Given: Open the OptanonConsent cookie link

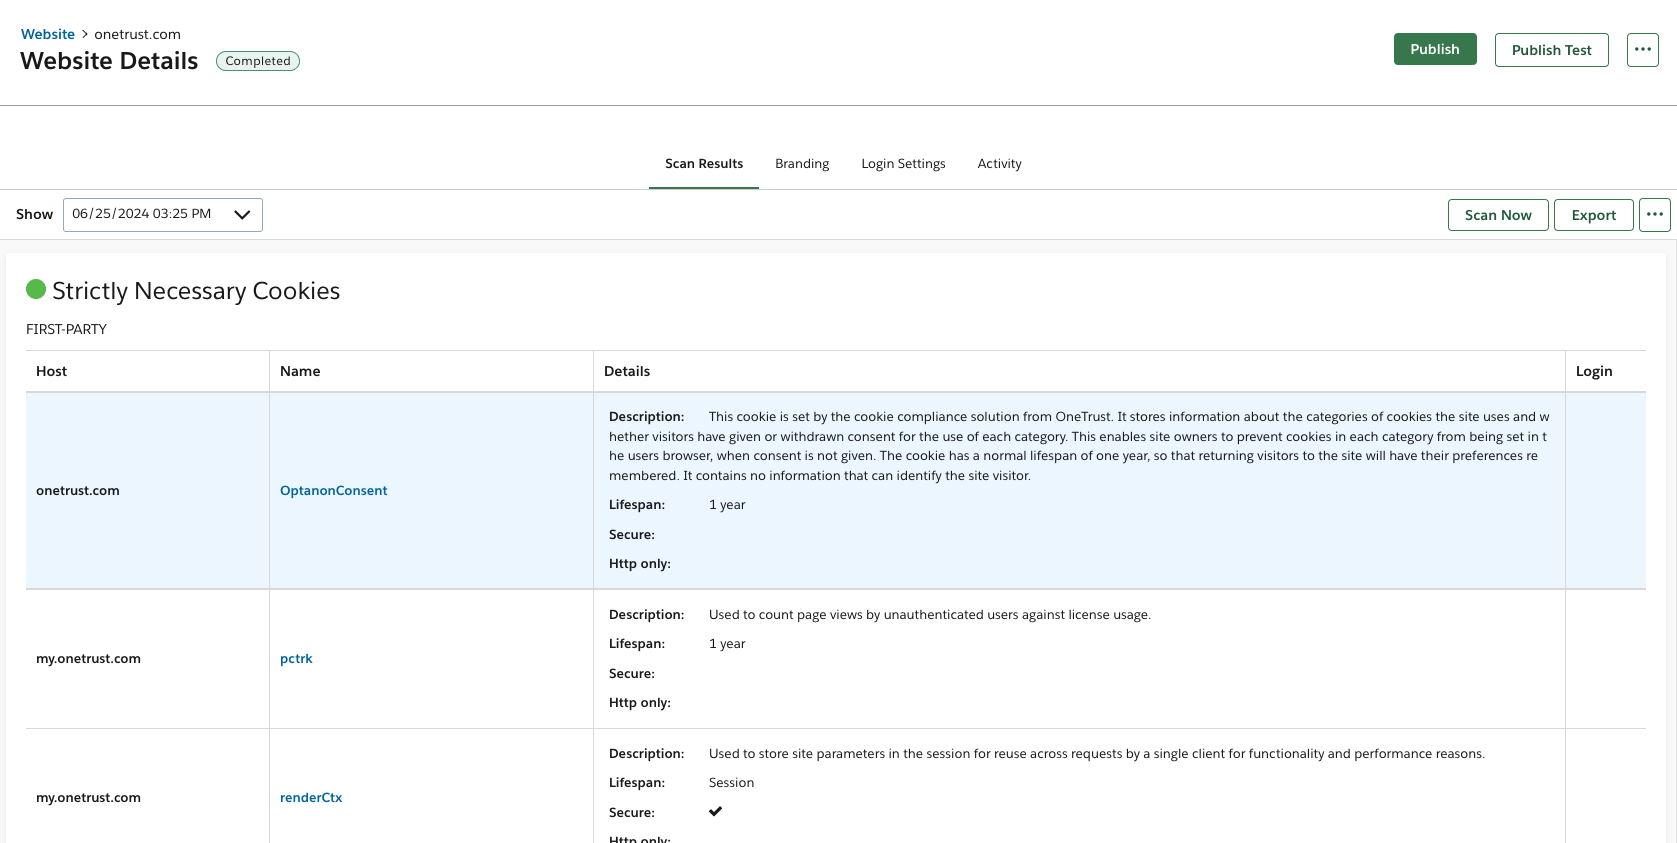Looking at the screenshot, I should click(333, 491).
